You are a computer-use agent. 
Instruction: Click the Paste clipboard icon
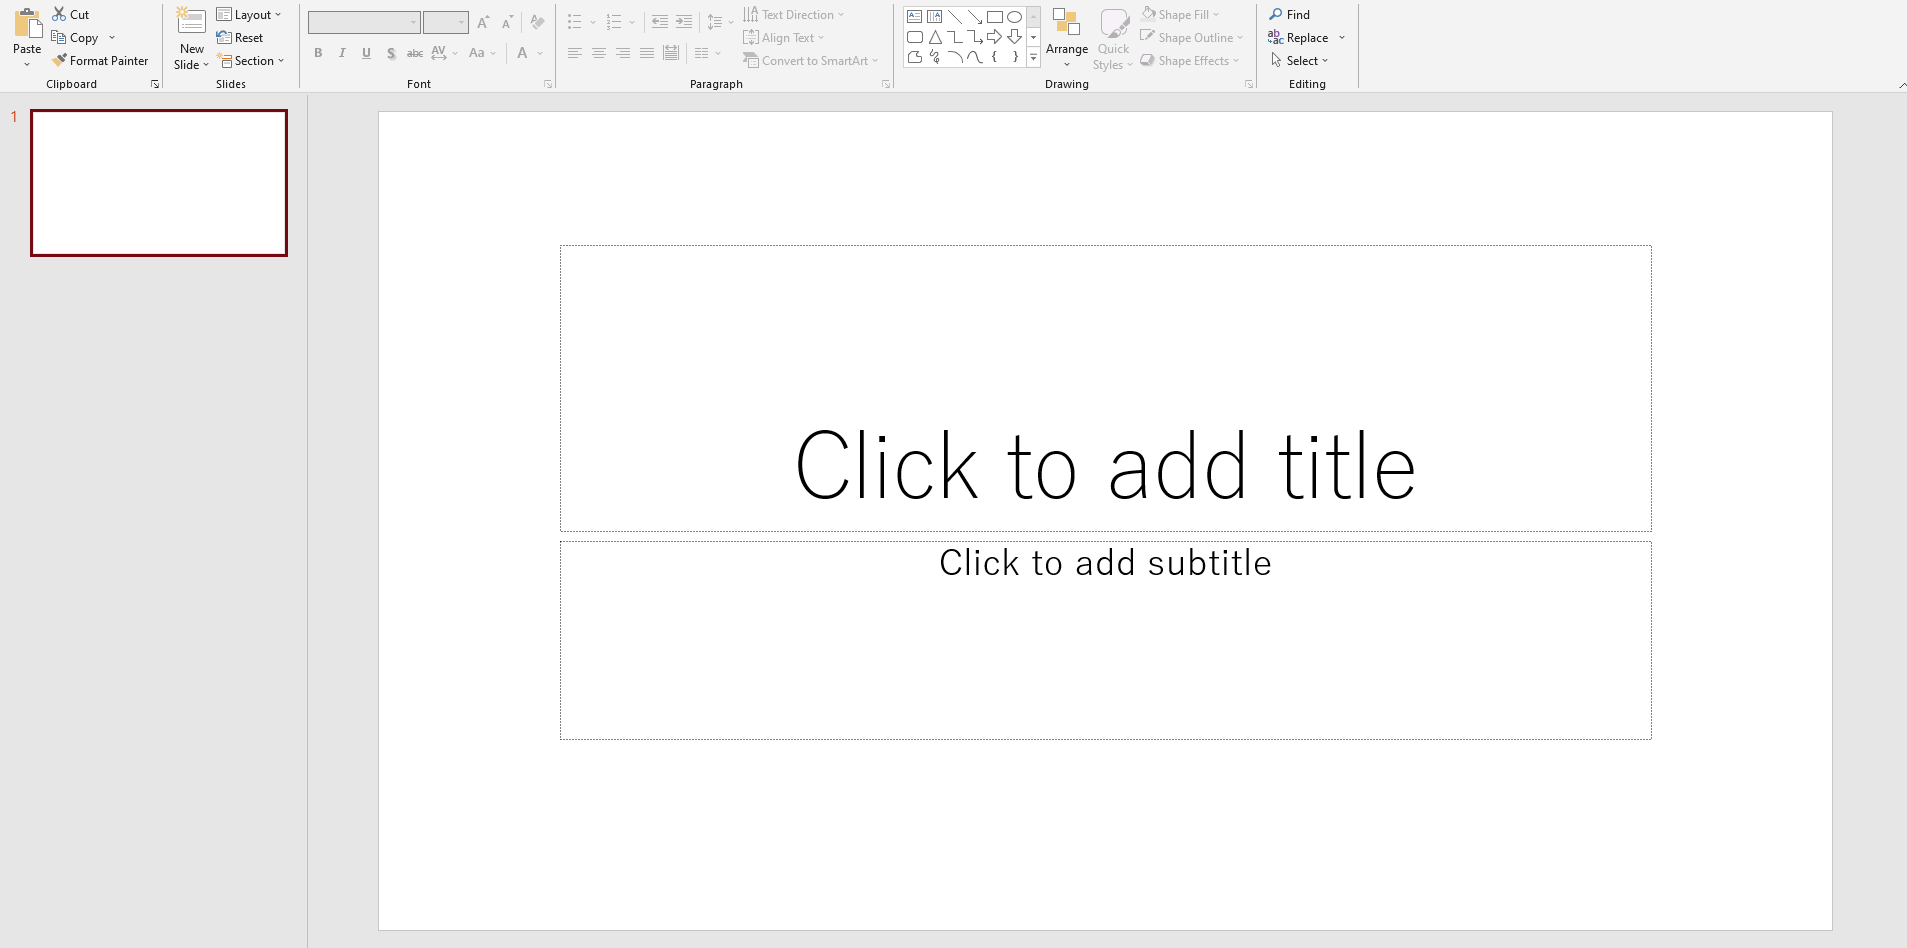tap(27, 23)
